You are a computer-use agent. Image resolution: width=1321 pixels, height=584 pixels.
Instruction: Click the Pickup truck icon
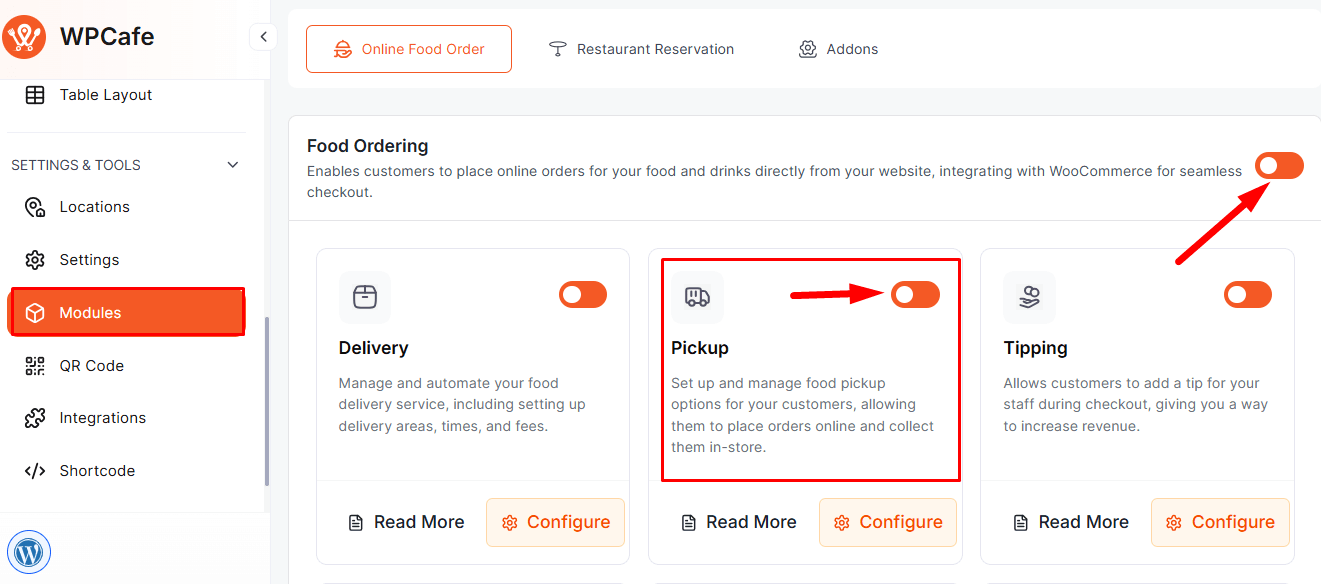[x=697, y=297]
